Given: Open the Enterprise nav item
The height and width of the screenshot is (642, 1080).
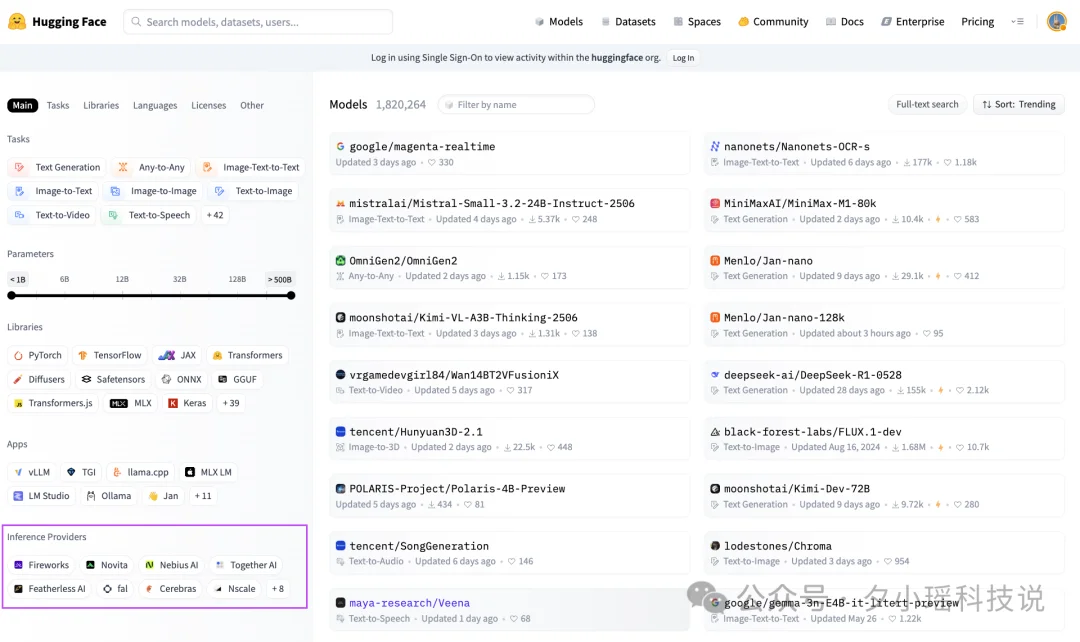Looking at the screenshot, I should tap(913, 21).
